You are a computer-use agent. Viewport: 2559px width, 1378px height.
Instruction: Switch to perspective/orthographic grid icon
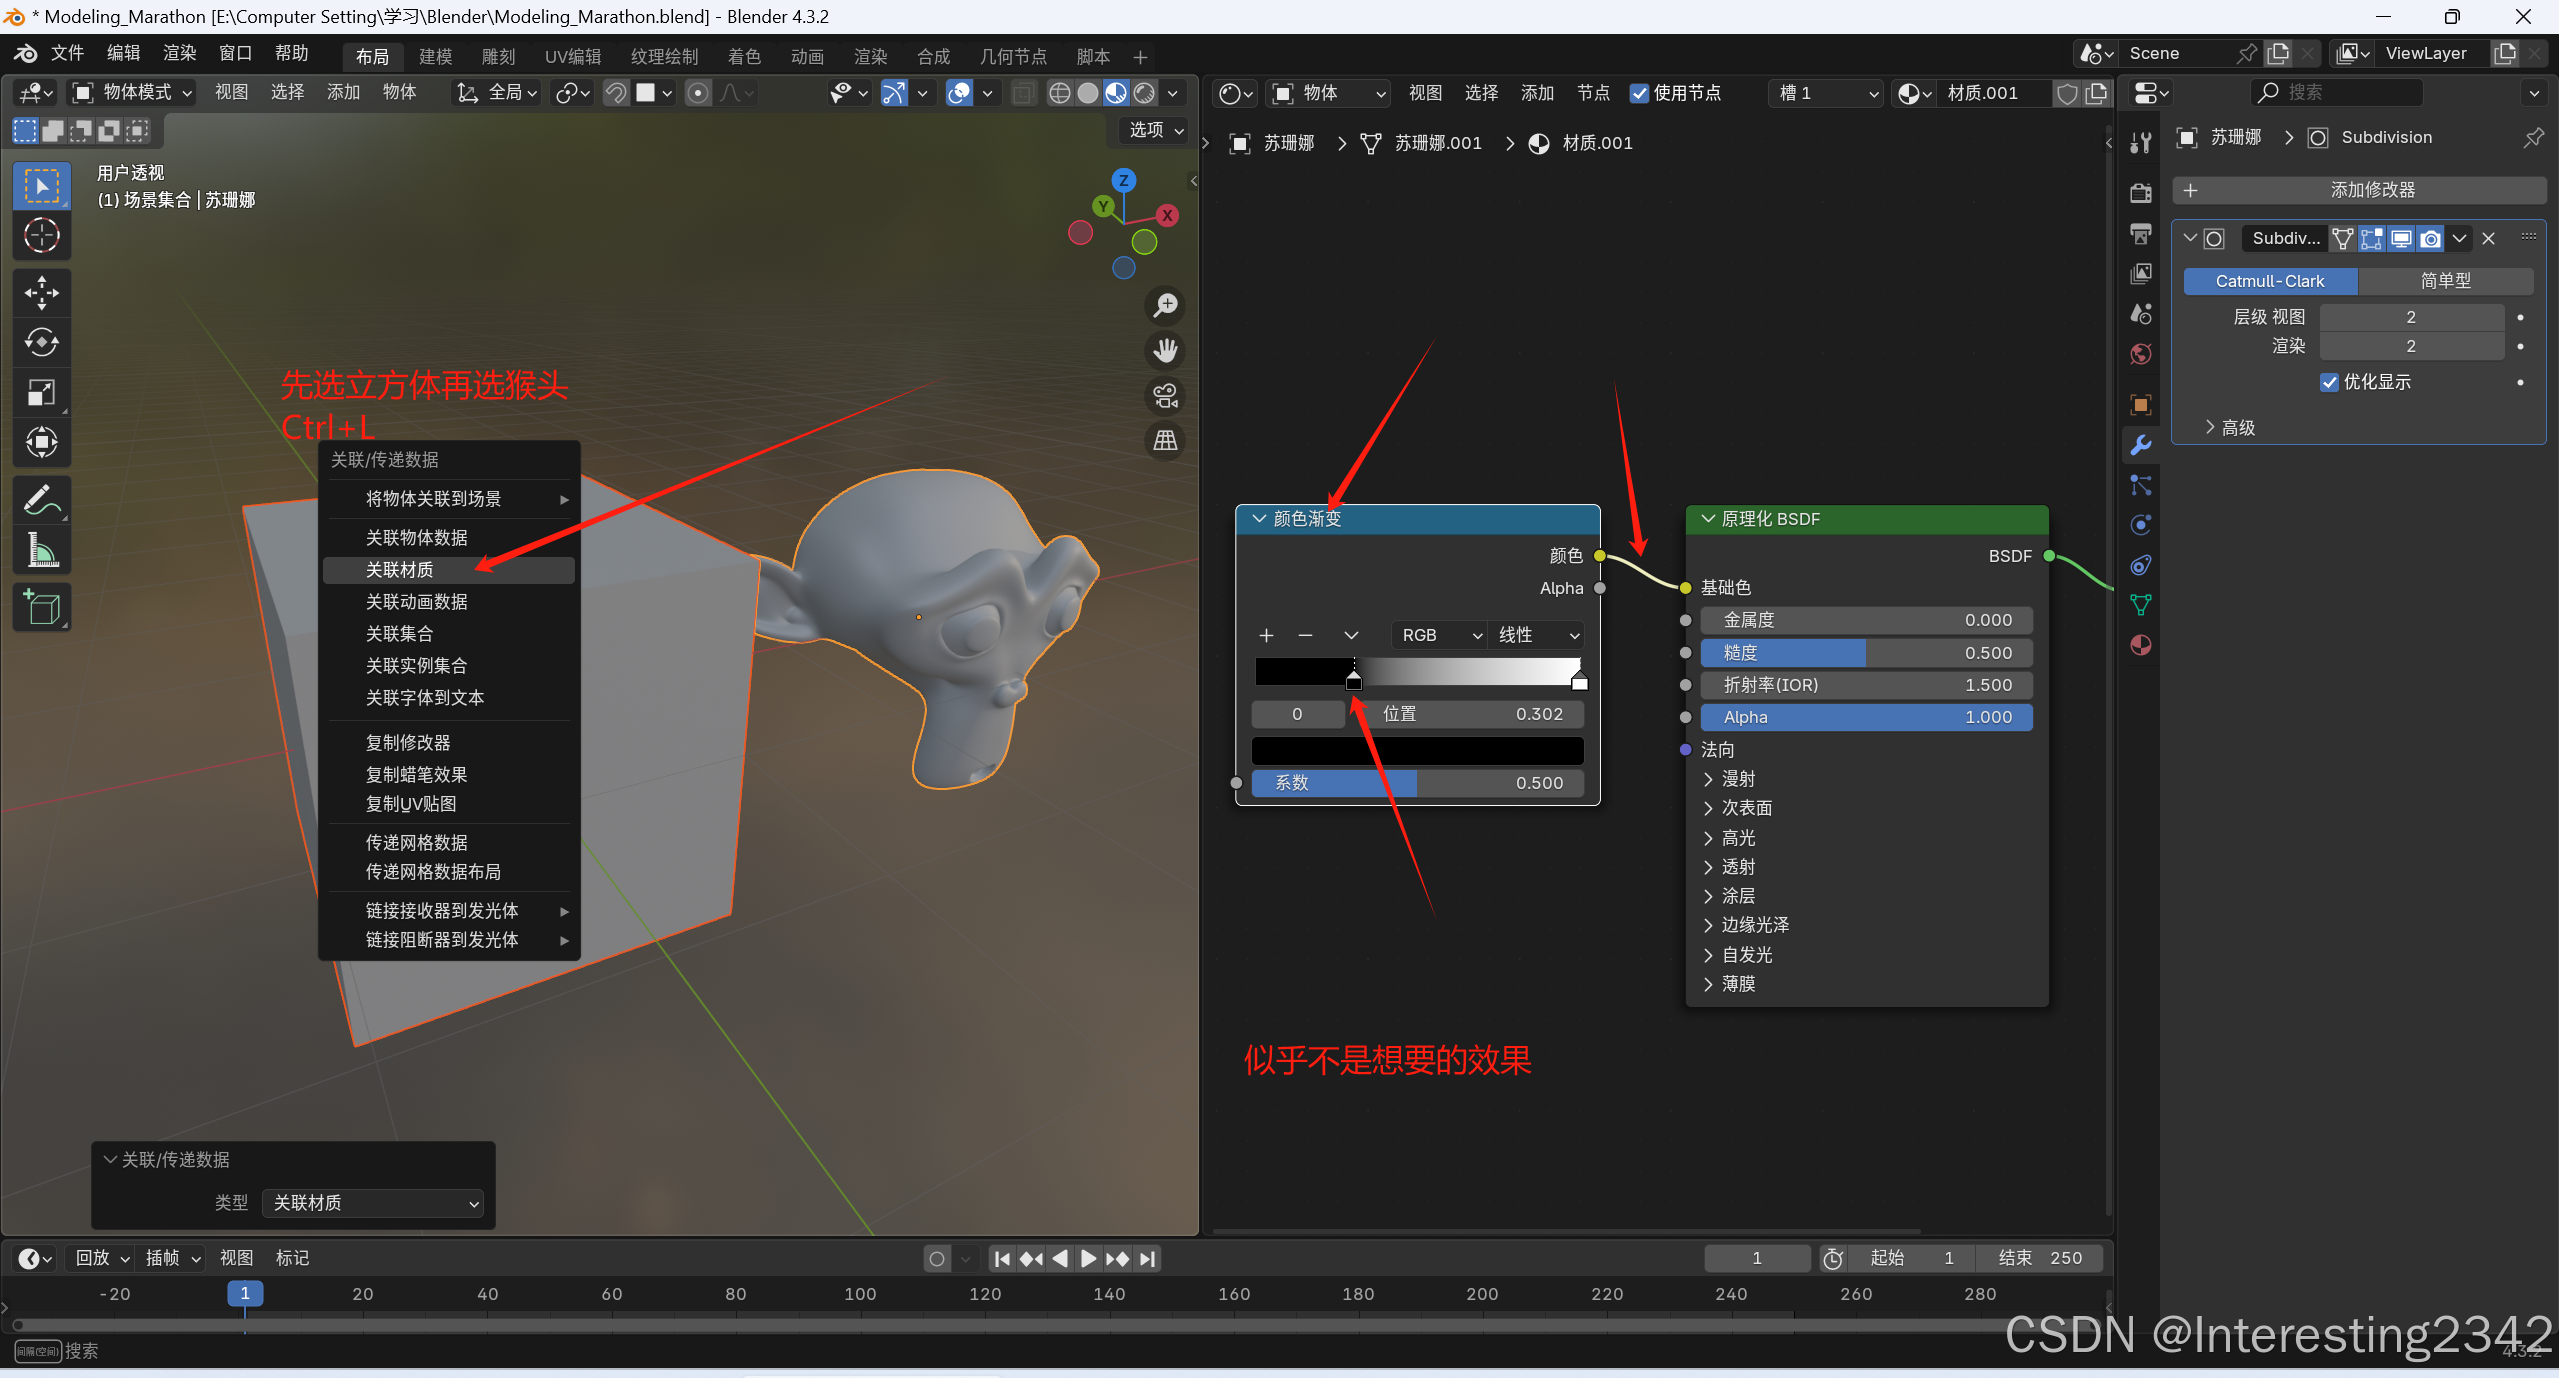click(1165, 441)
